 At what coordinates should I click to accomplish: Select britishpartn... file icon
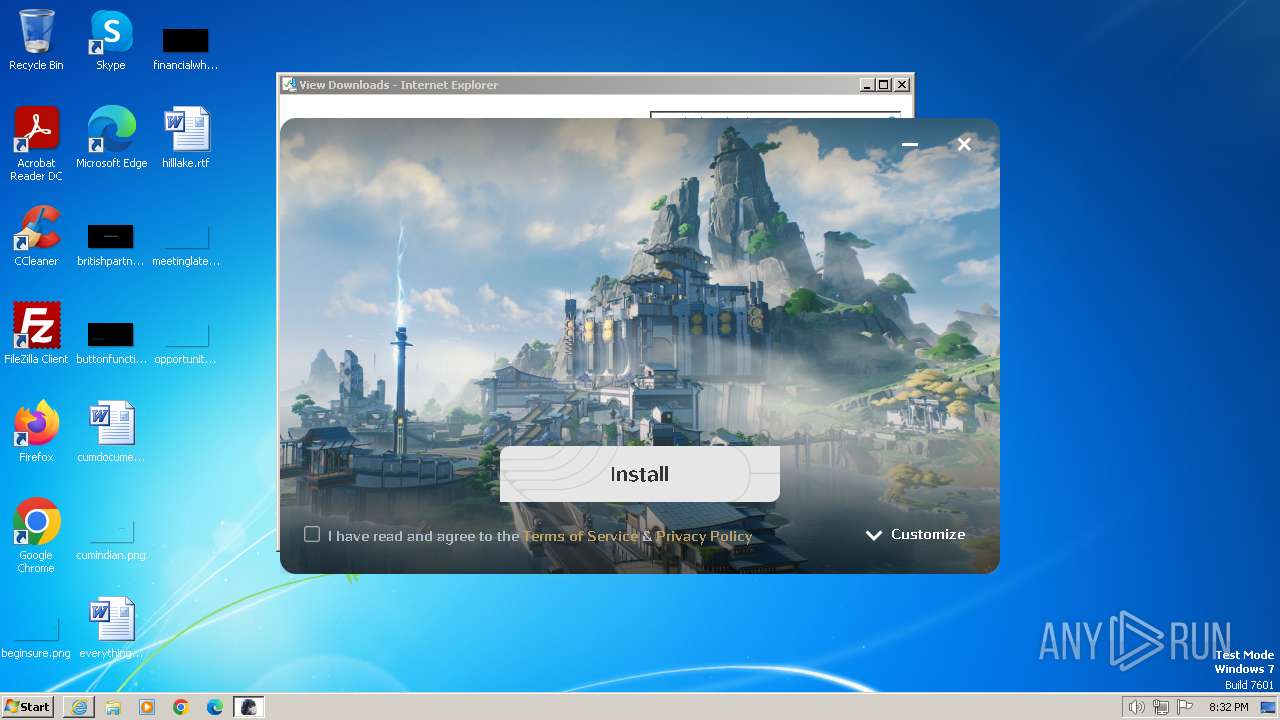(111, 244)
